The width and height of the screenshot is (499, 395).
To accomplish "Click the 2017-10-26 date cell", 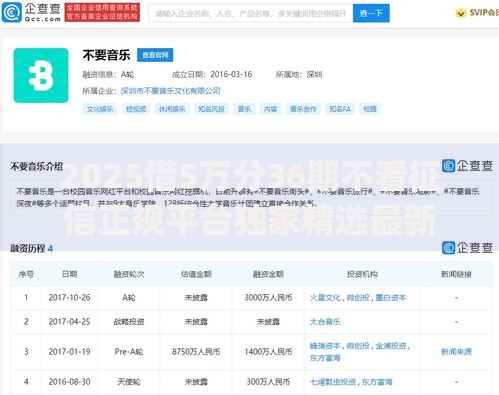I will [69, 298].
